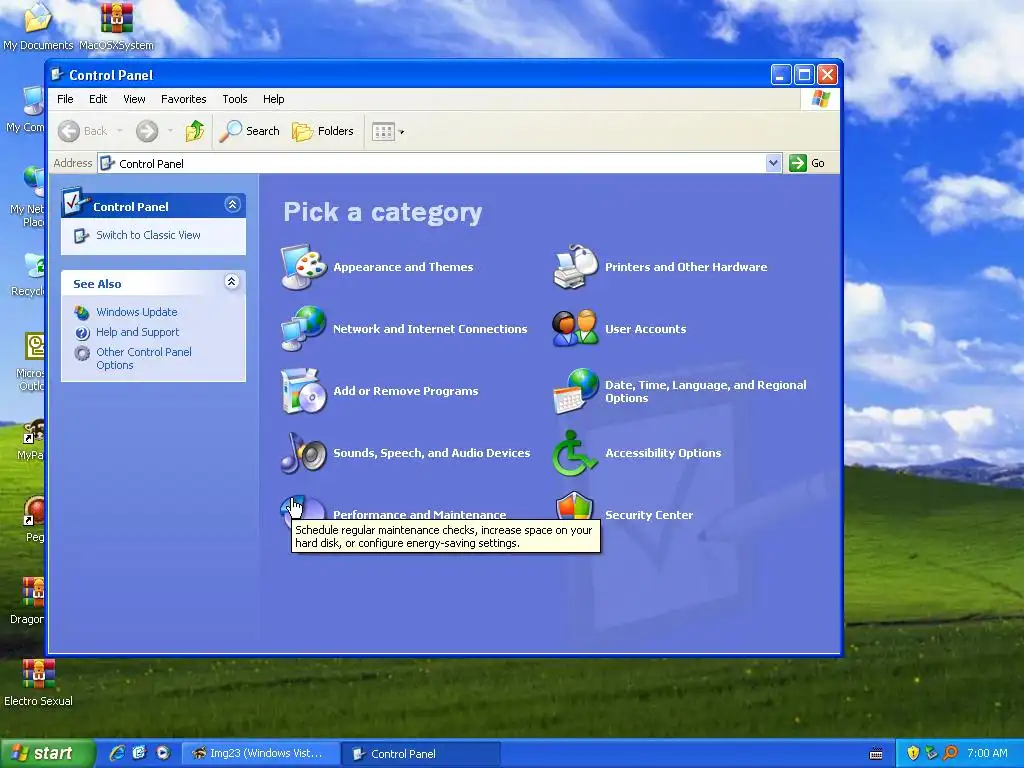Viewport: 1024px width, 768px height.
Task: Expand the Forward history dropdown arrow
Action: pyautogui.click(x=170, y=131)
